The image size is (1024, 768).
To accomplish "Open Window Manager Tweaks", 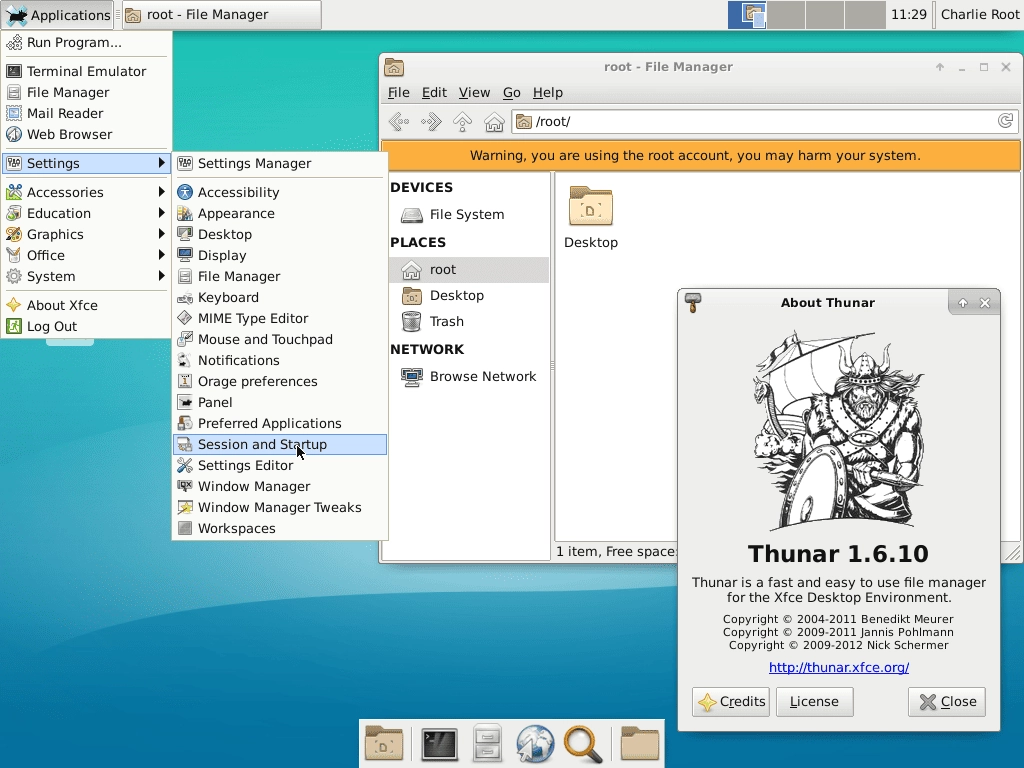I will pyautogui.click(x=280, y=507).
